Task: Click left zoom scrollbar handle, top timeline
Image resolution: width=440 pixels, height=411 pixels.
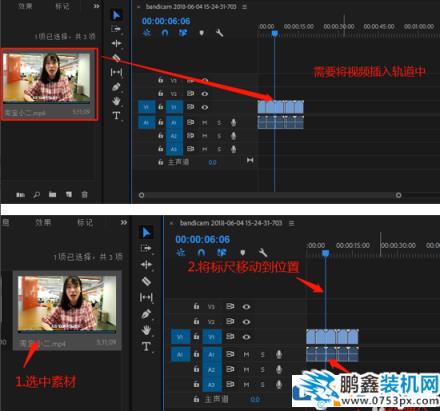Action: [x=141, y=195]
